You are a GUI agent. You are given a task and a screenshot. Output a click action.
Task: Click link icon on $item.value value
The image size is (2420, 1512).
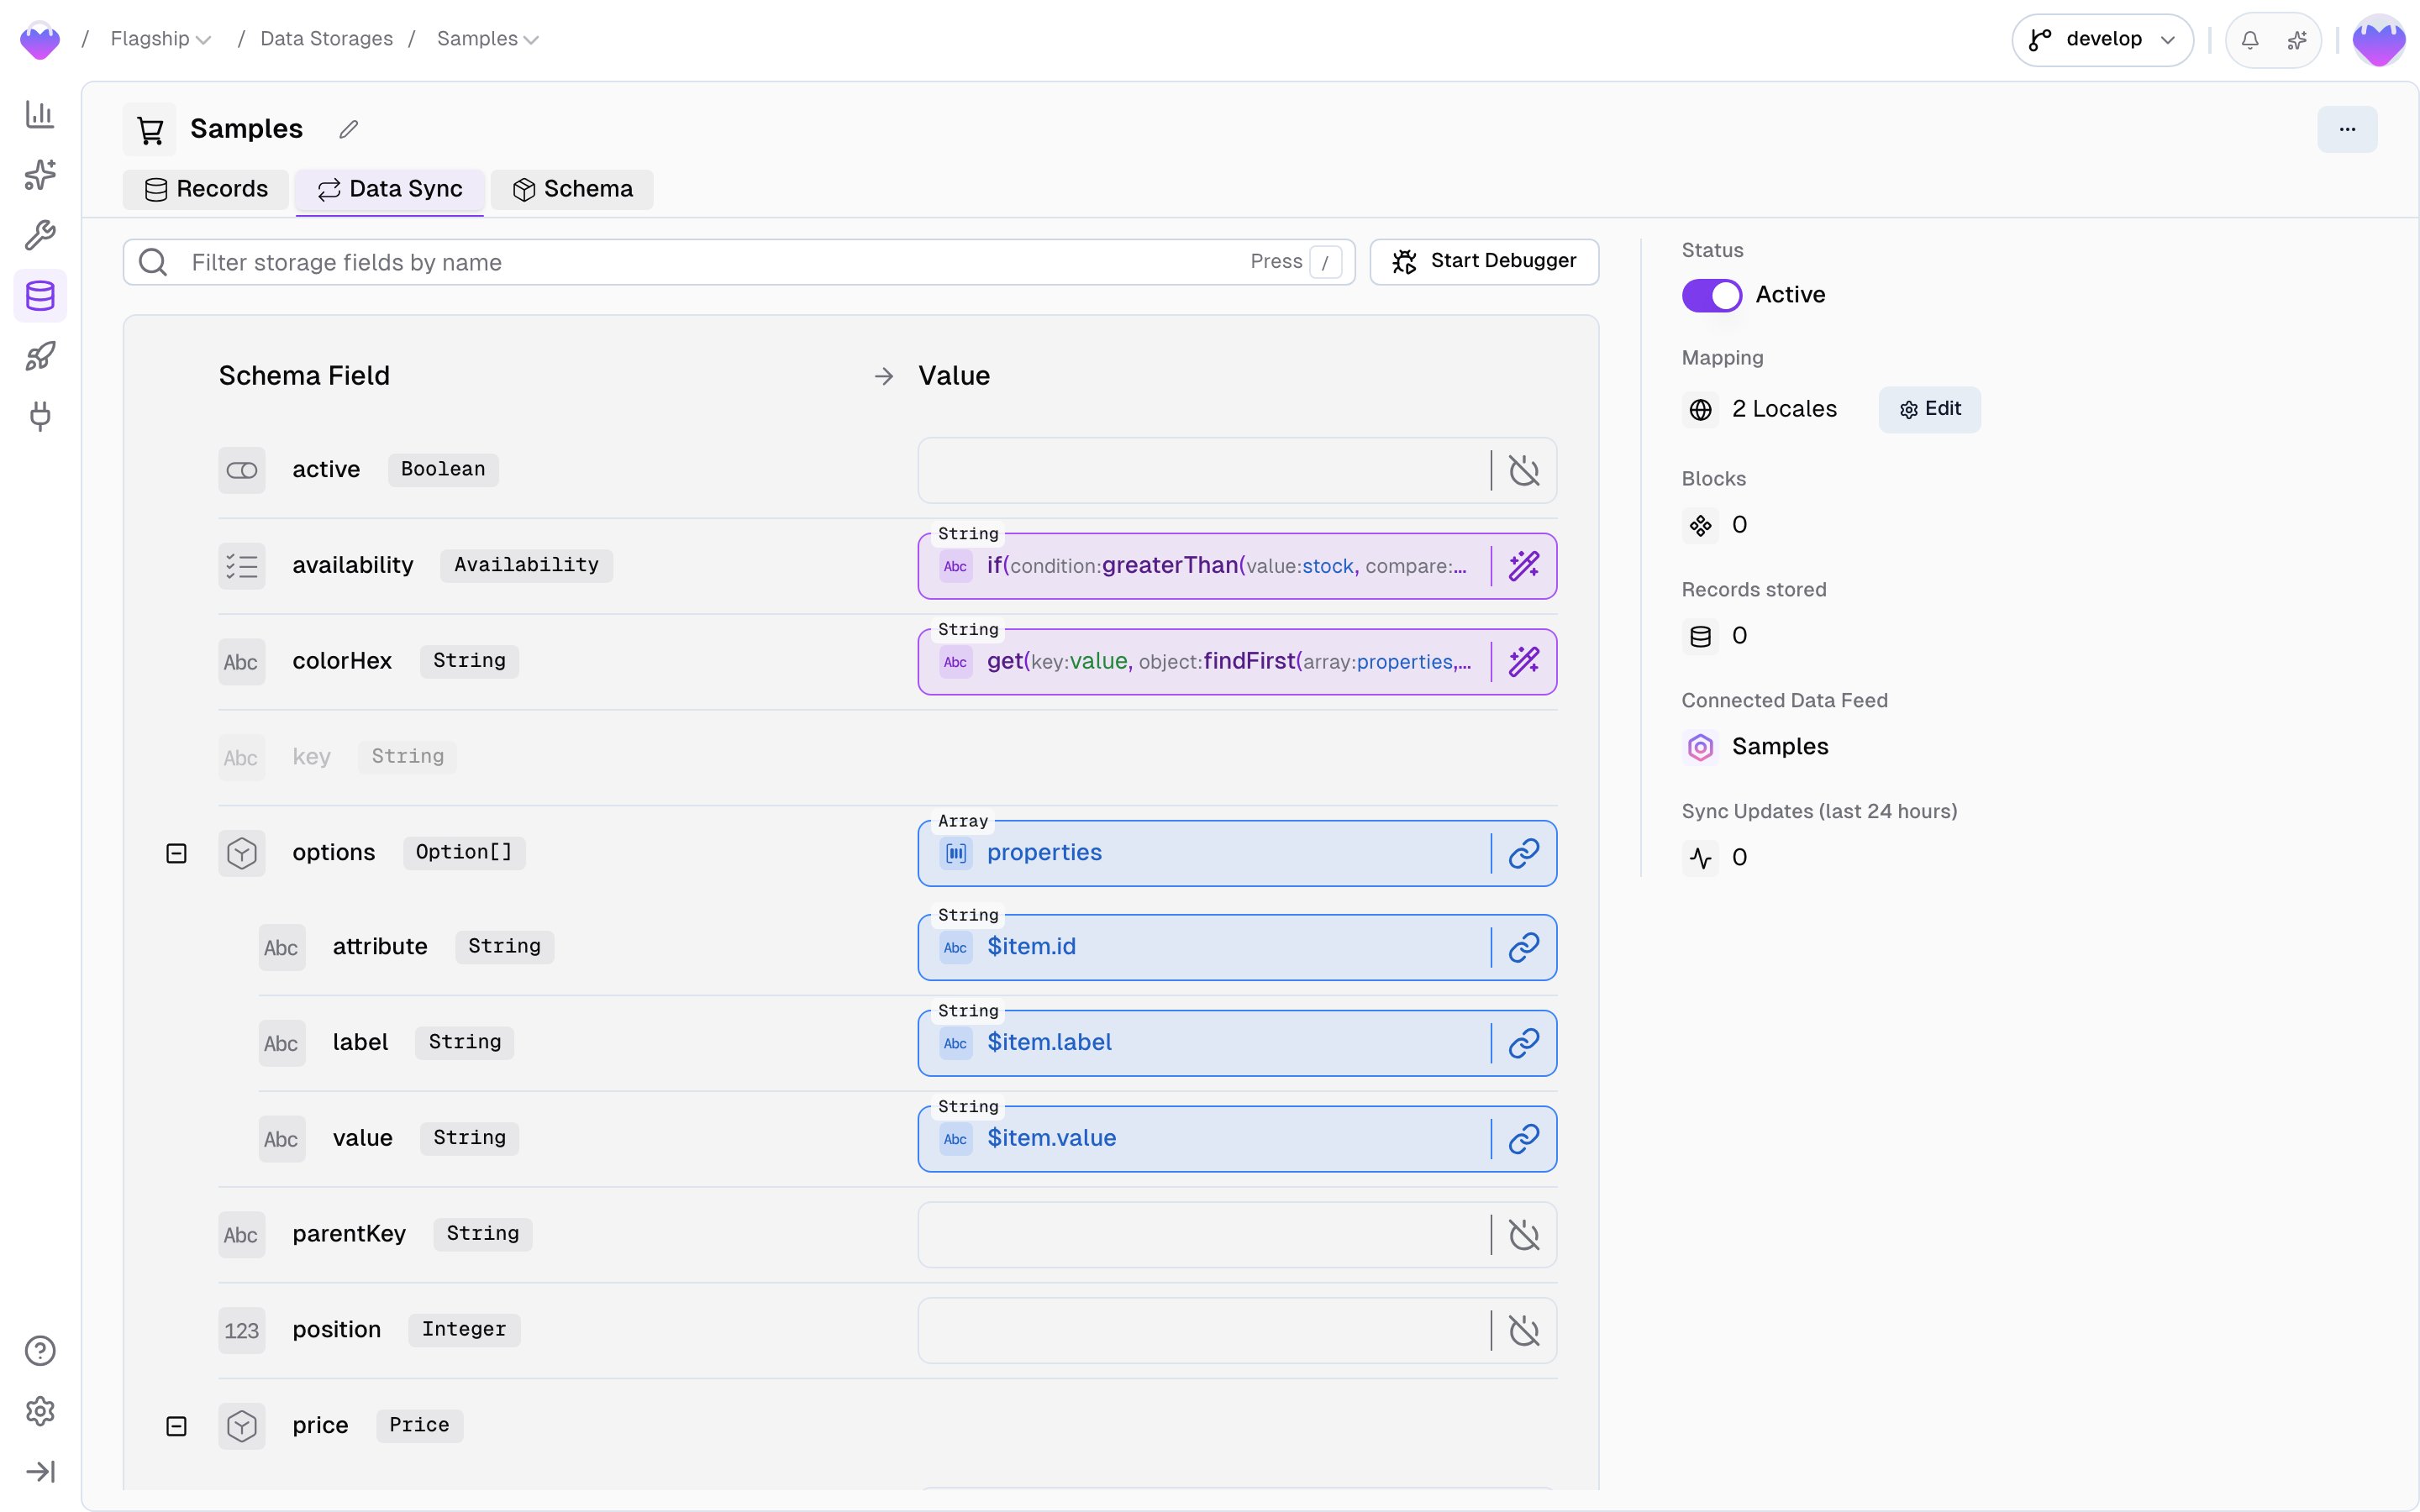click(1524, 1139)
